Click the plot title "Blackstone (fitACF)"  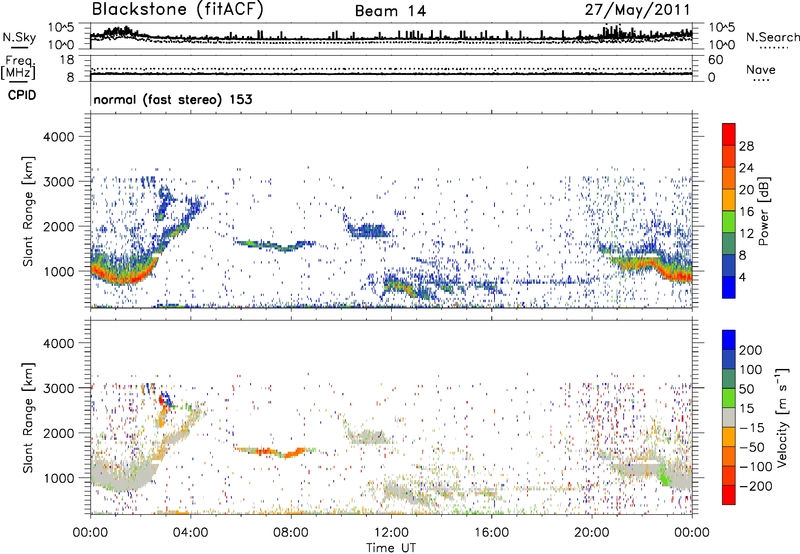177,9
